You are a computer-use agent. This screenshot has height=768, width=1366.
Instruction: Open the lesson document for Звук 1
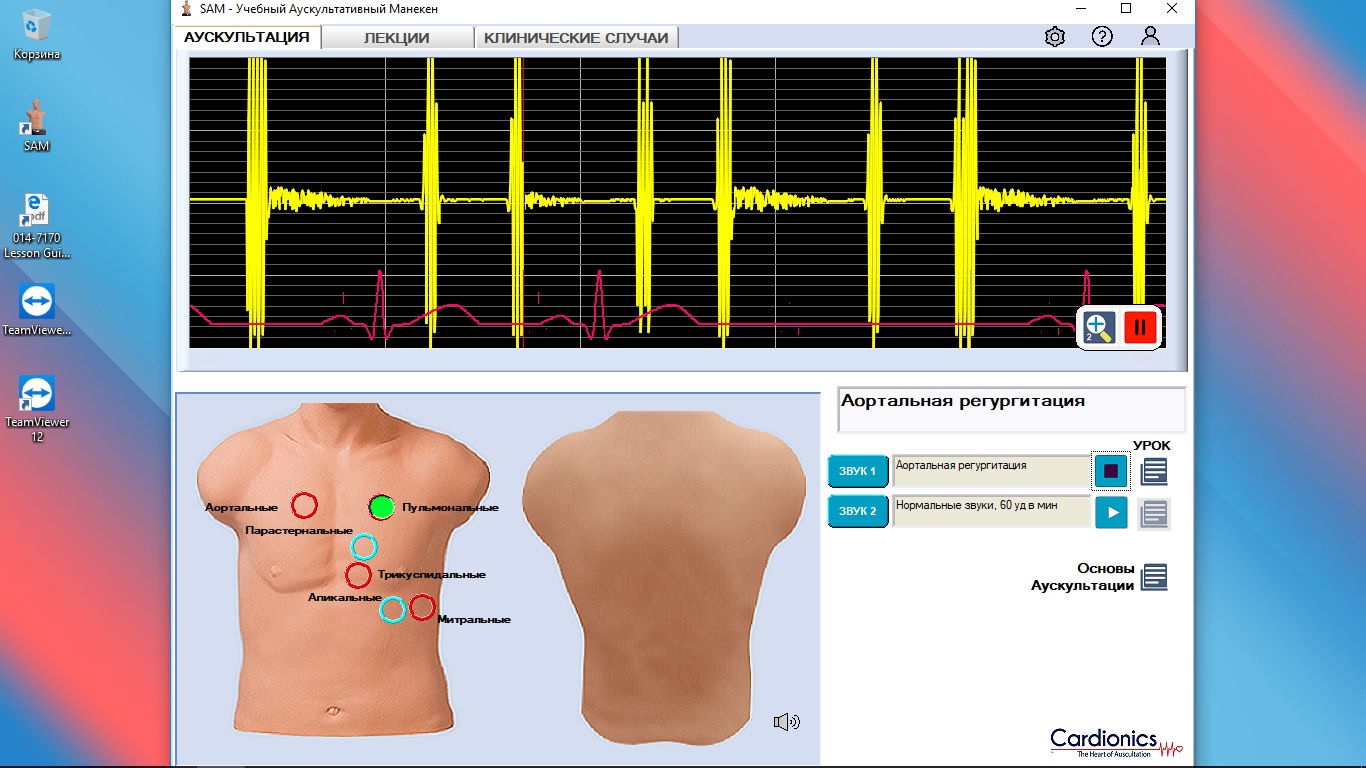point(1153,471)
